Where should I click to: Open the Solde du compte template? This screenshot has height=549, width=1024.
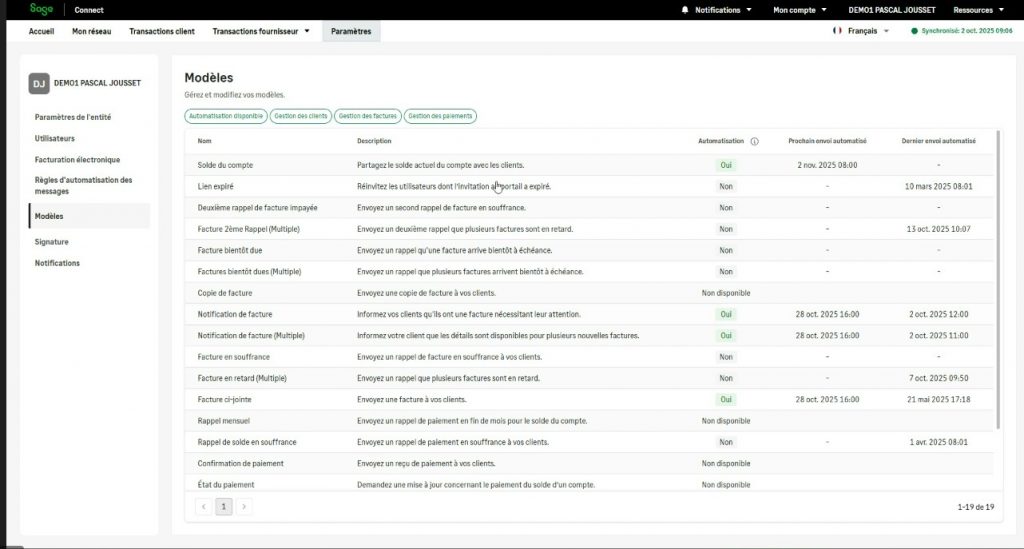[x=225, y=165]
